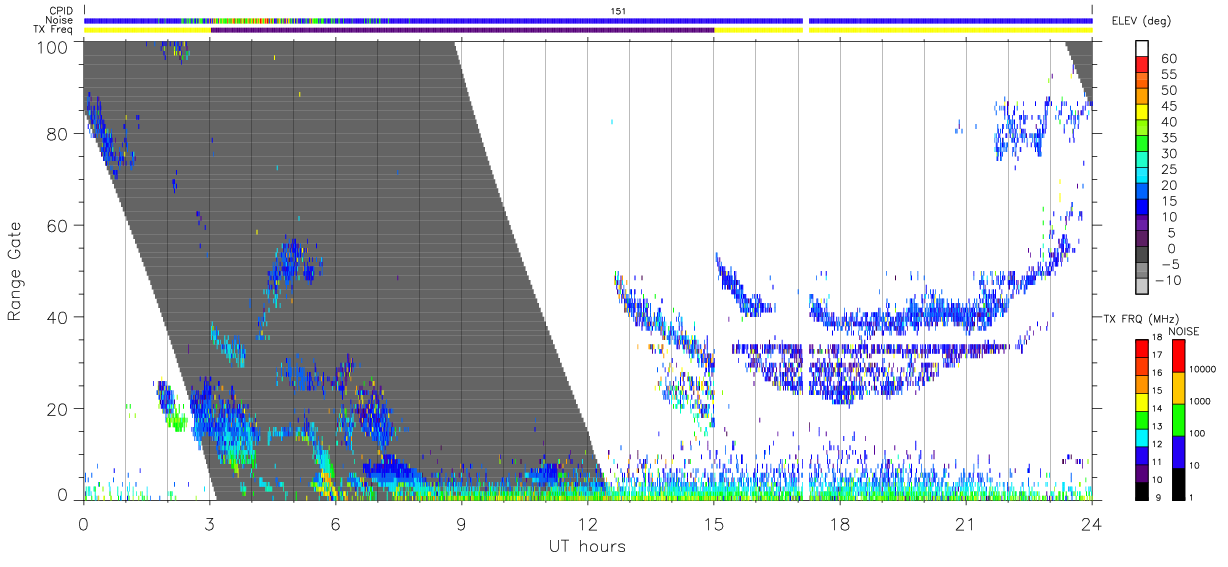The width and height of the screenshot is (1228, 567).
Task: Click the 15 tick label on UT hours axis
Action: pos(714,524)
